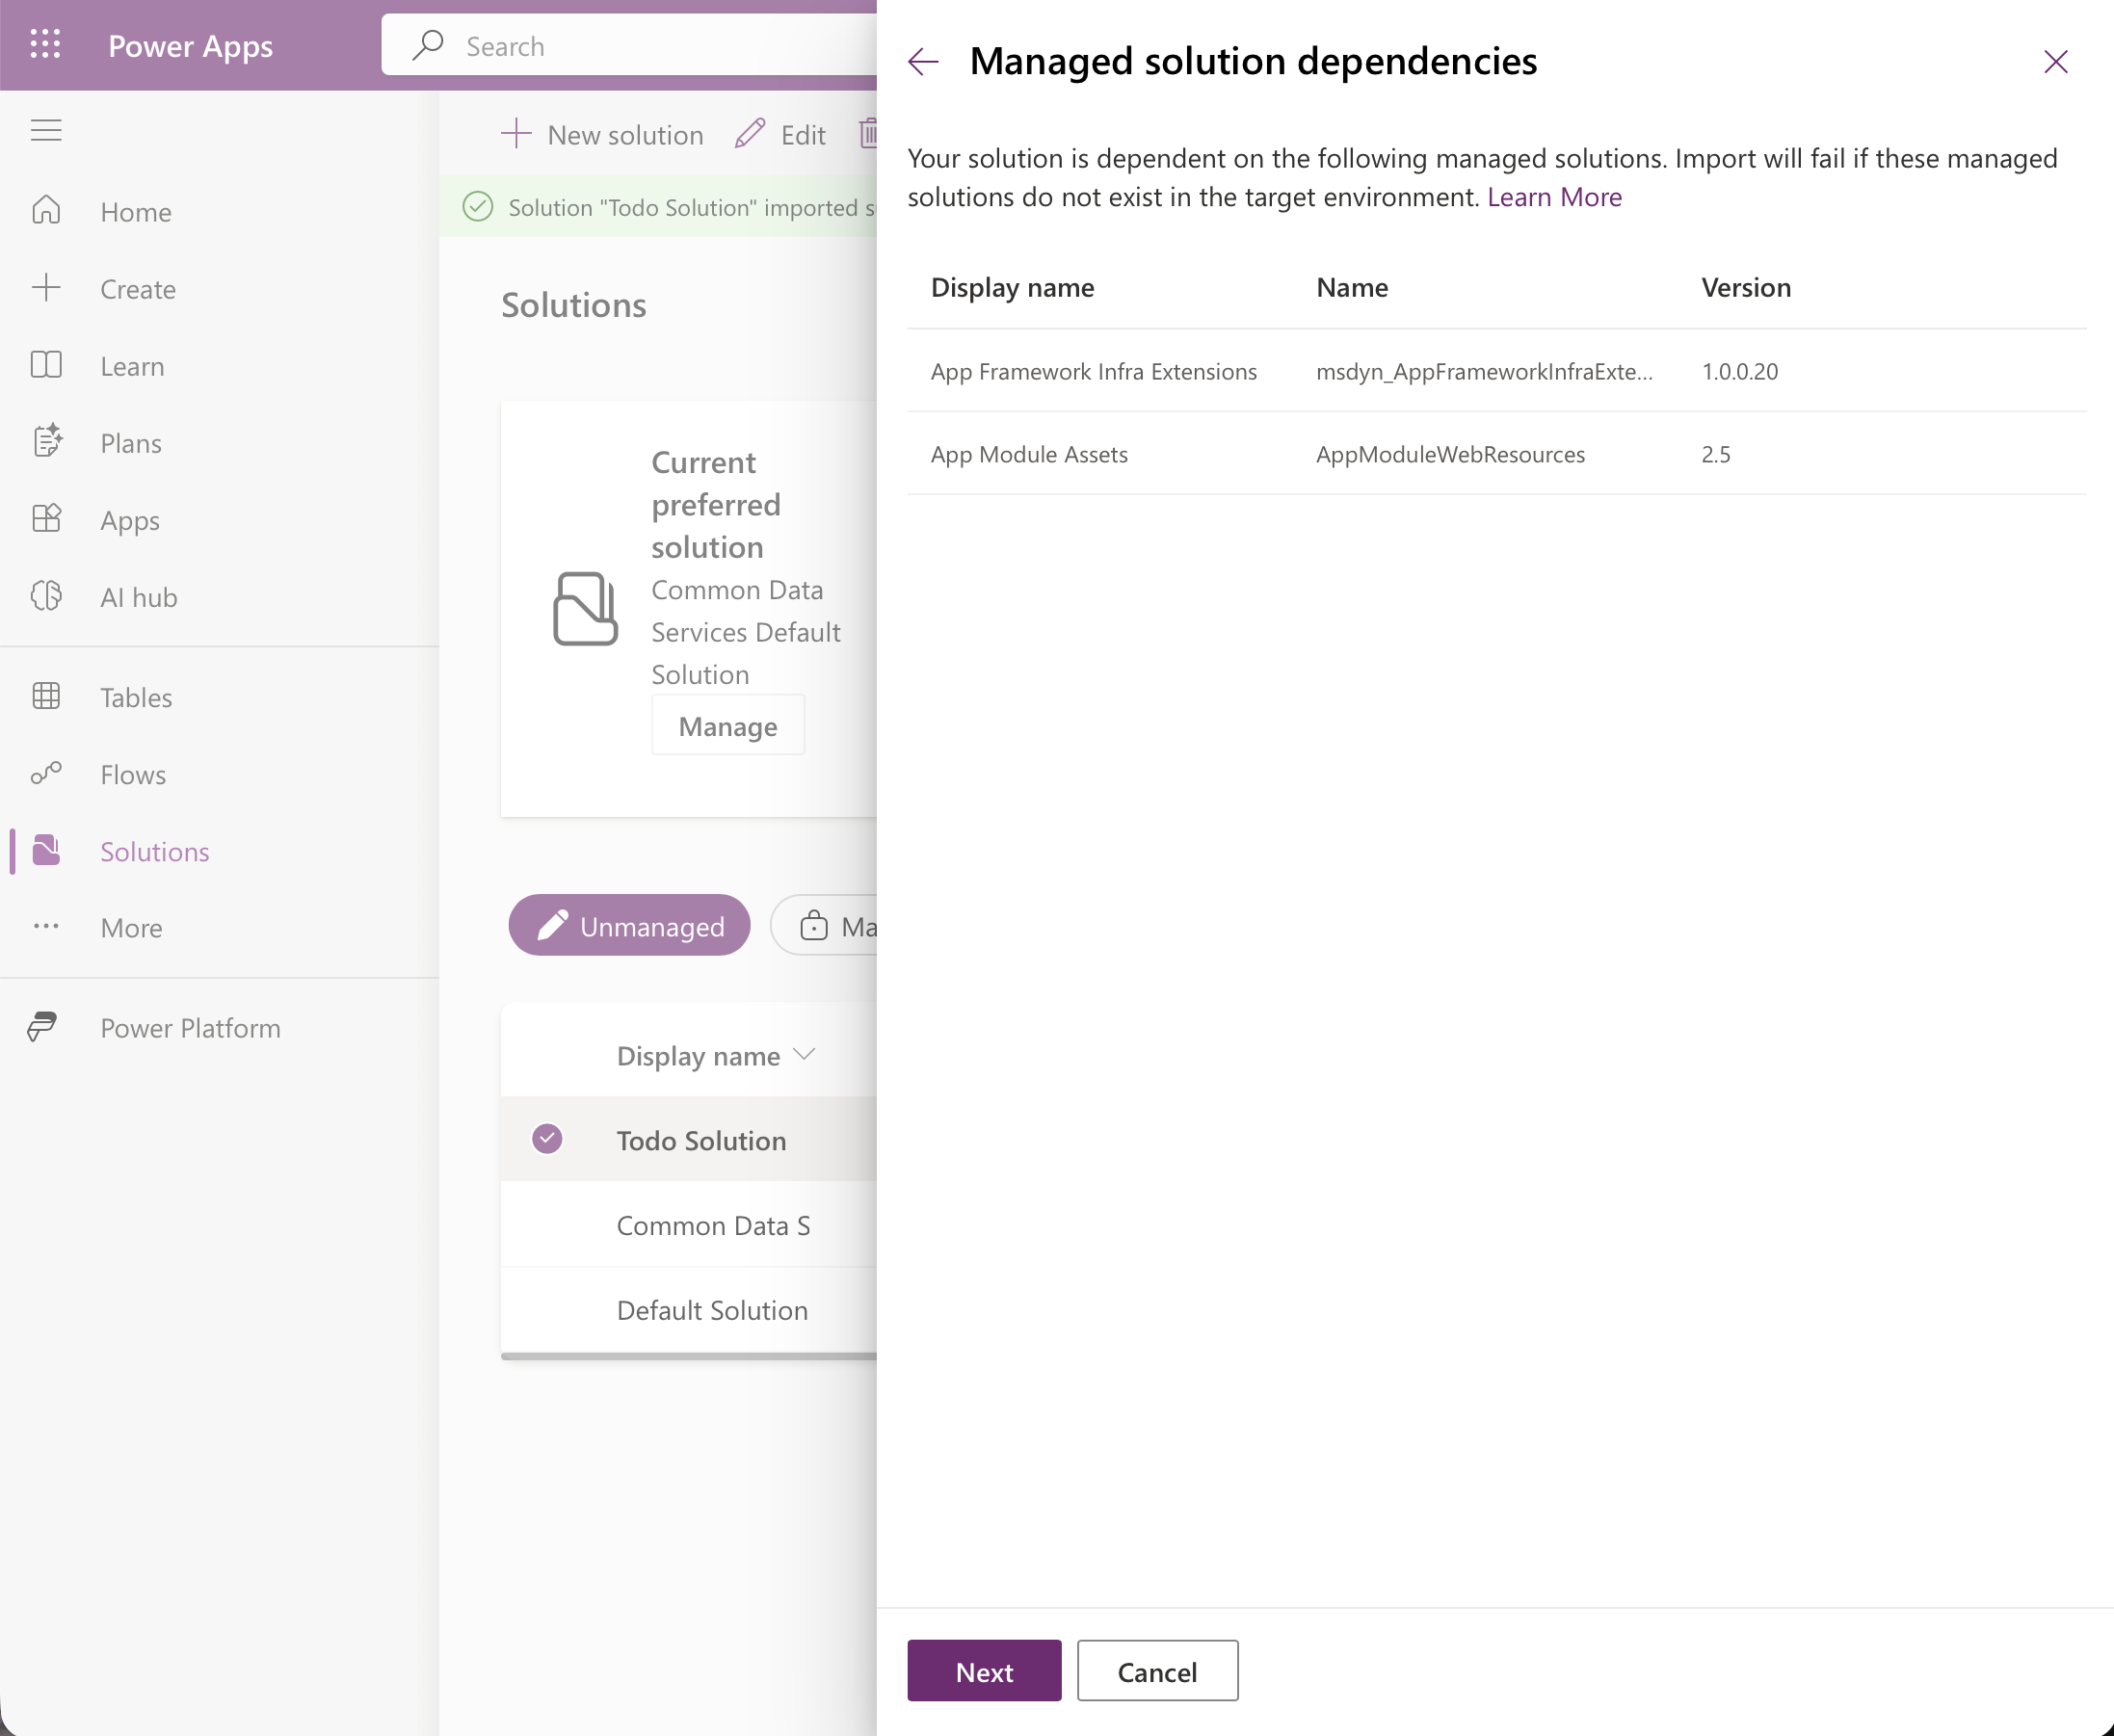Screen dimensions: 2114x1736
Task: Click the Flows icon in sidebar
Action: (x=46, y=773)
